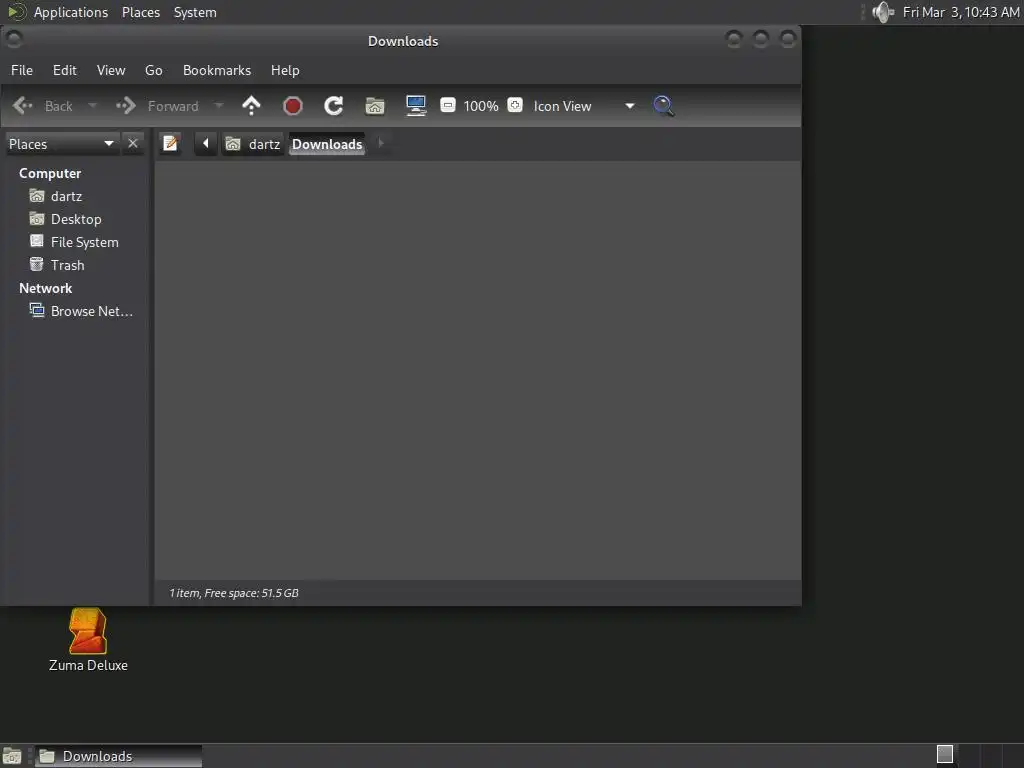Close the Places sidebar pane

click(x=133, y=143)
